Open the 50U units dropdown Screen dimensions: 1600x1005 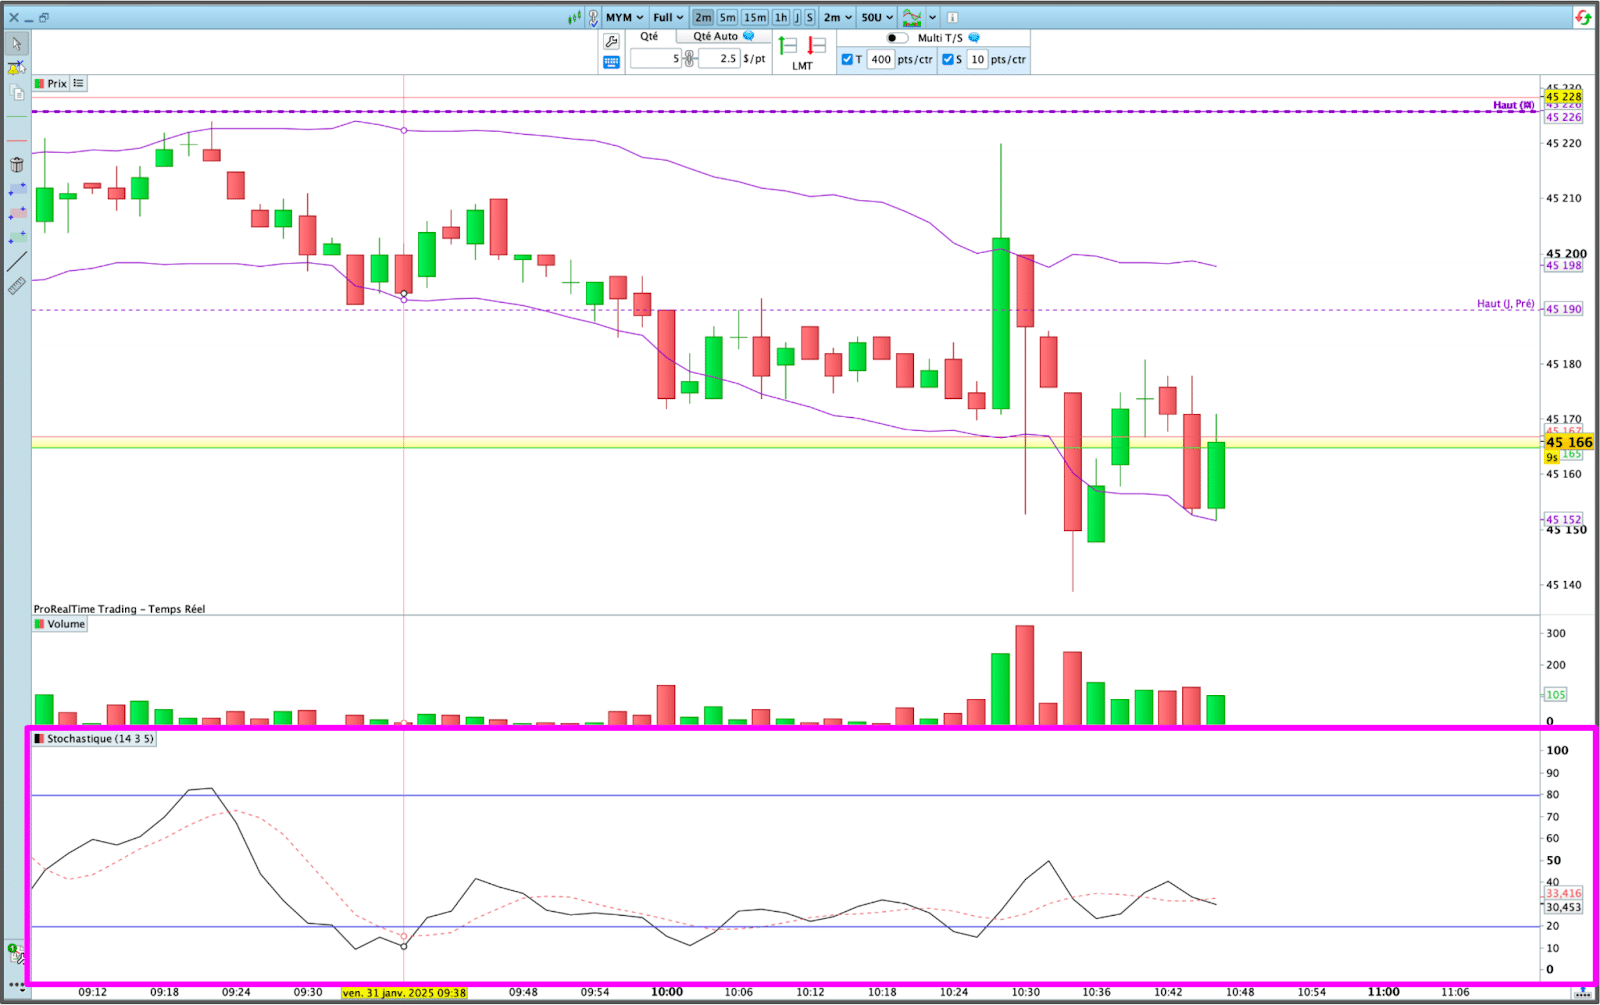coord(877,17)
